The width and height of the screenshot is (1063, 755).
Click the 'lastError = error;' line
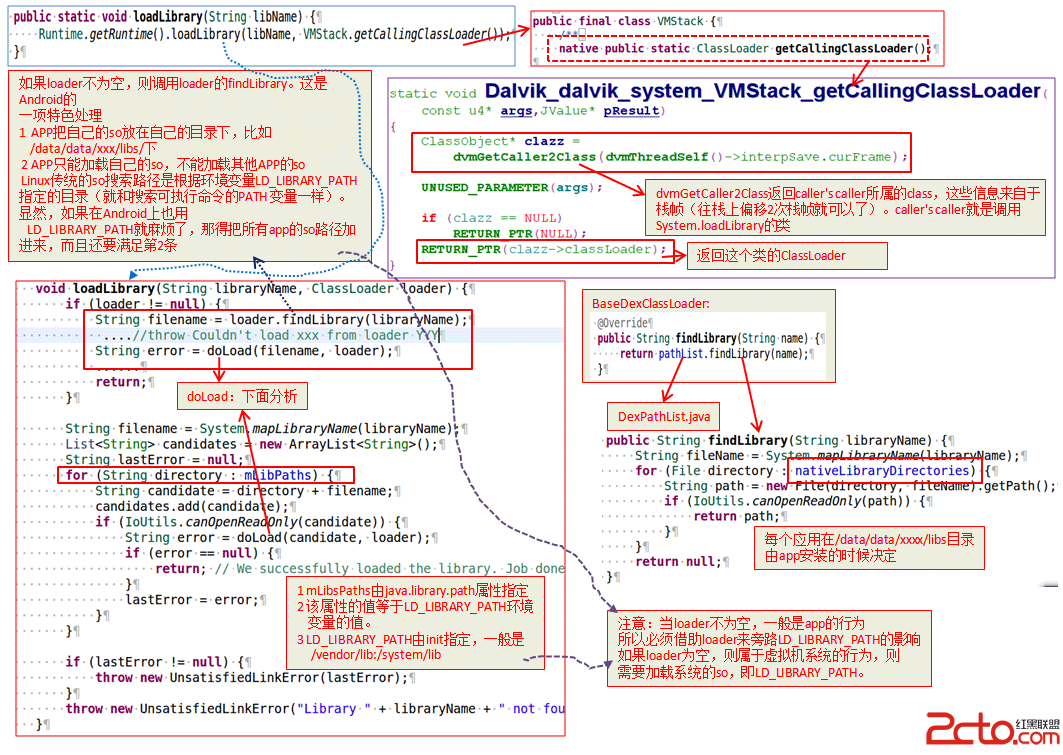[x=192, y=600]
